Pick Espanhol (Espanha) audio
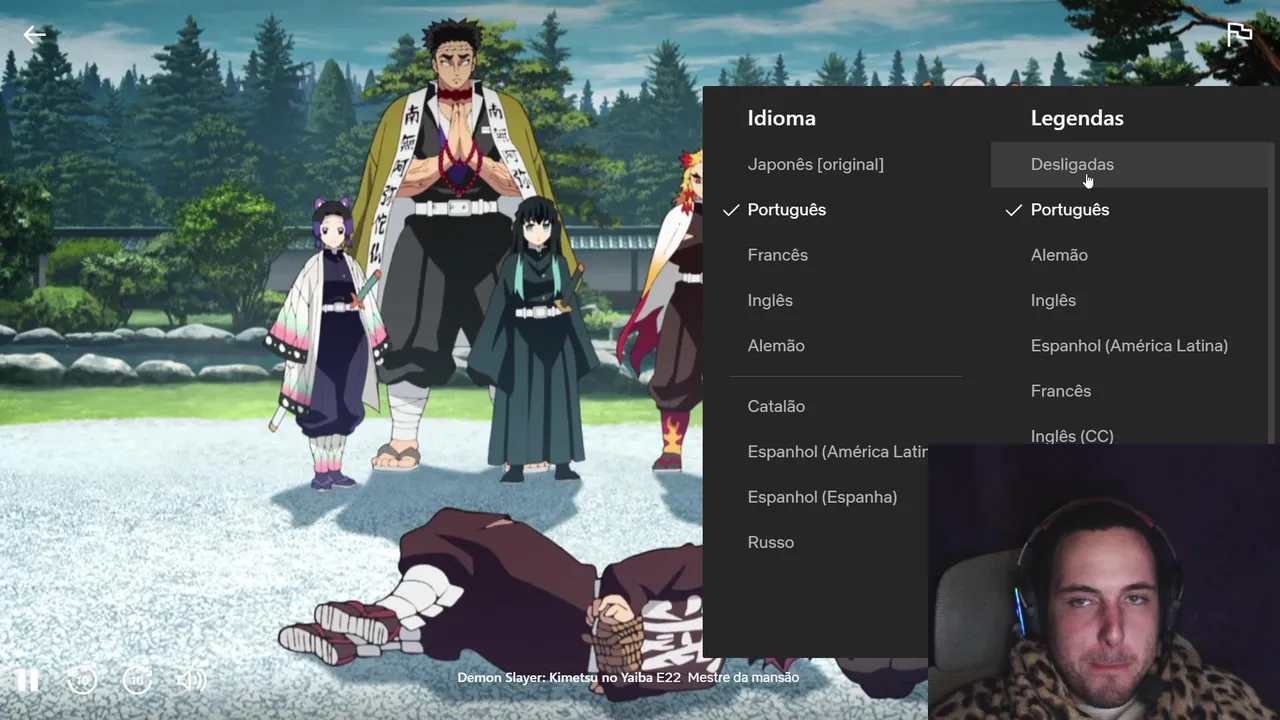Screen dimensions: 1280x720 coord(823,497)
